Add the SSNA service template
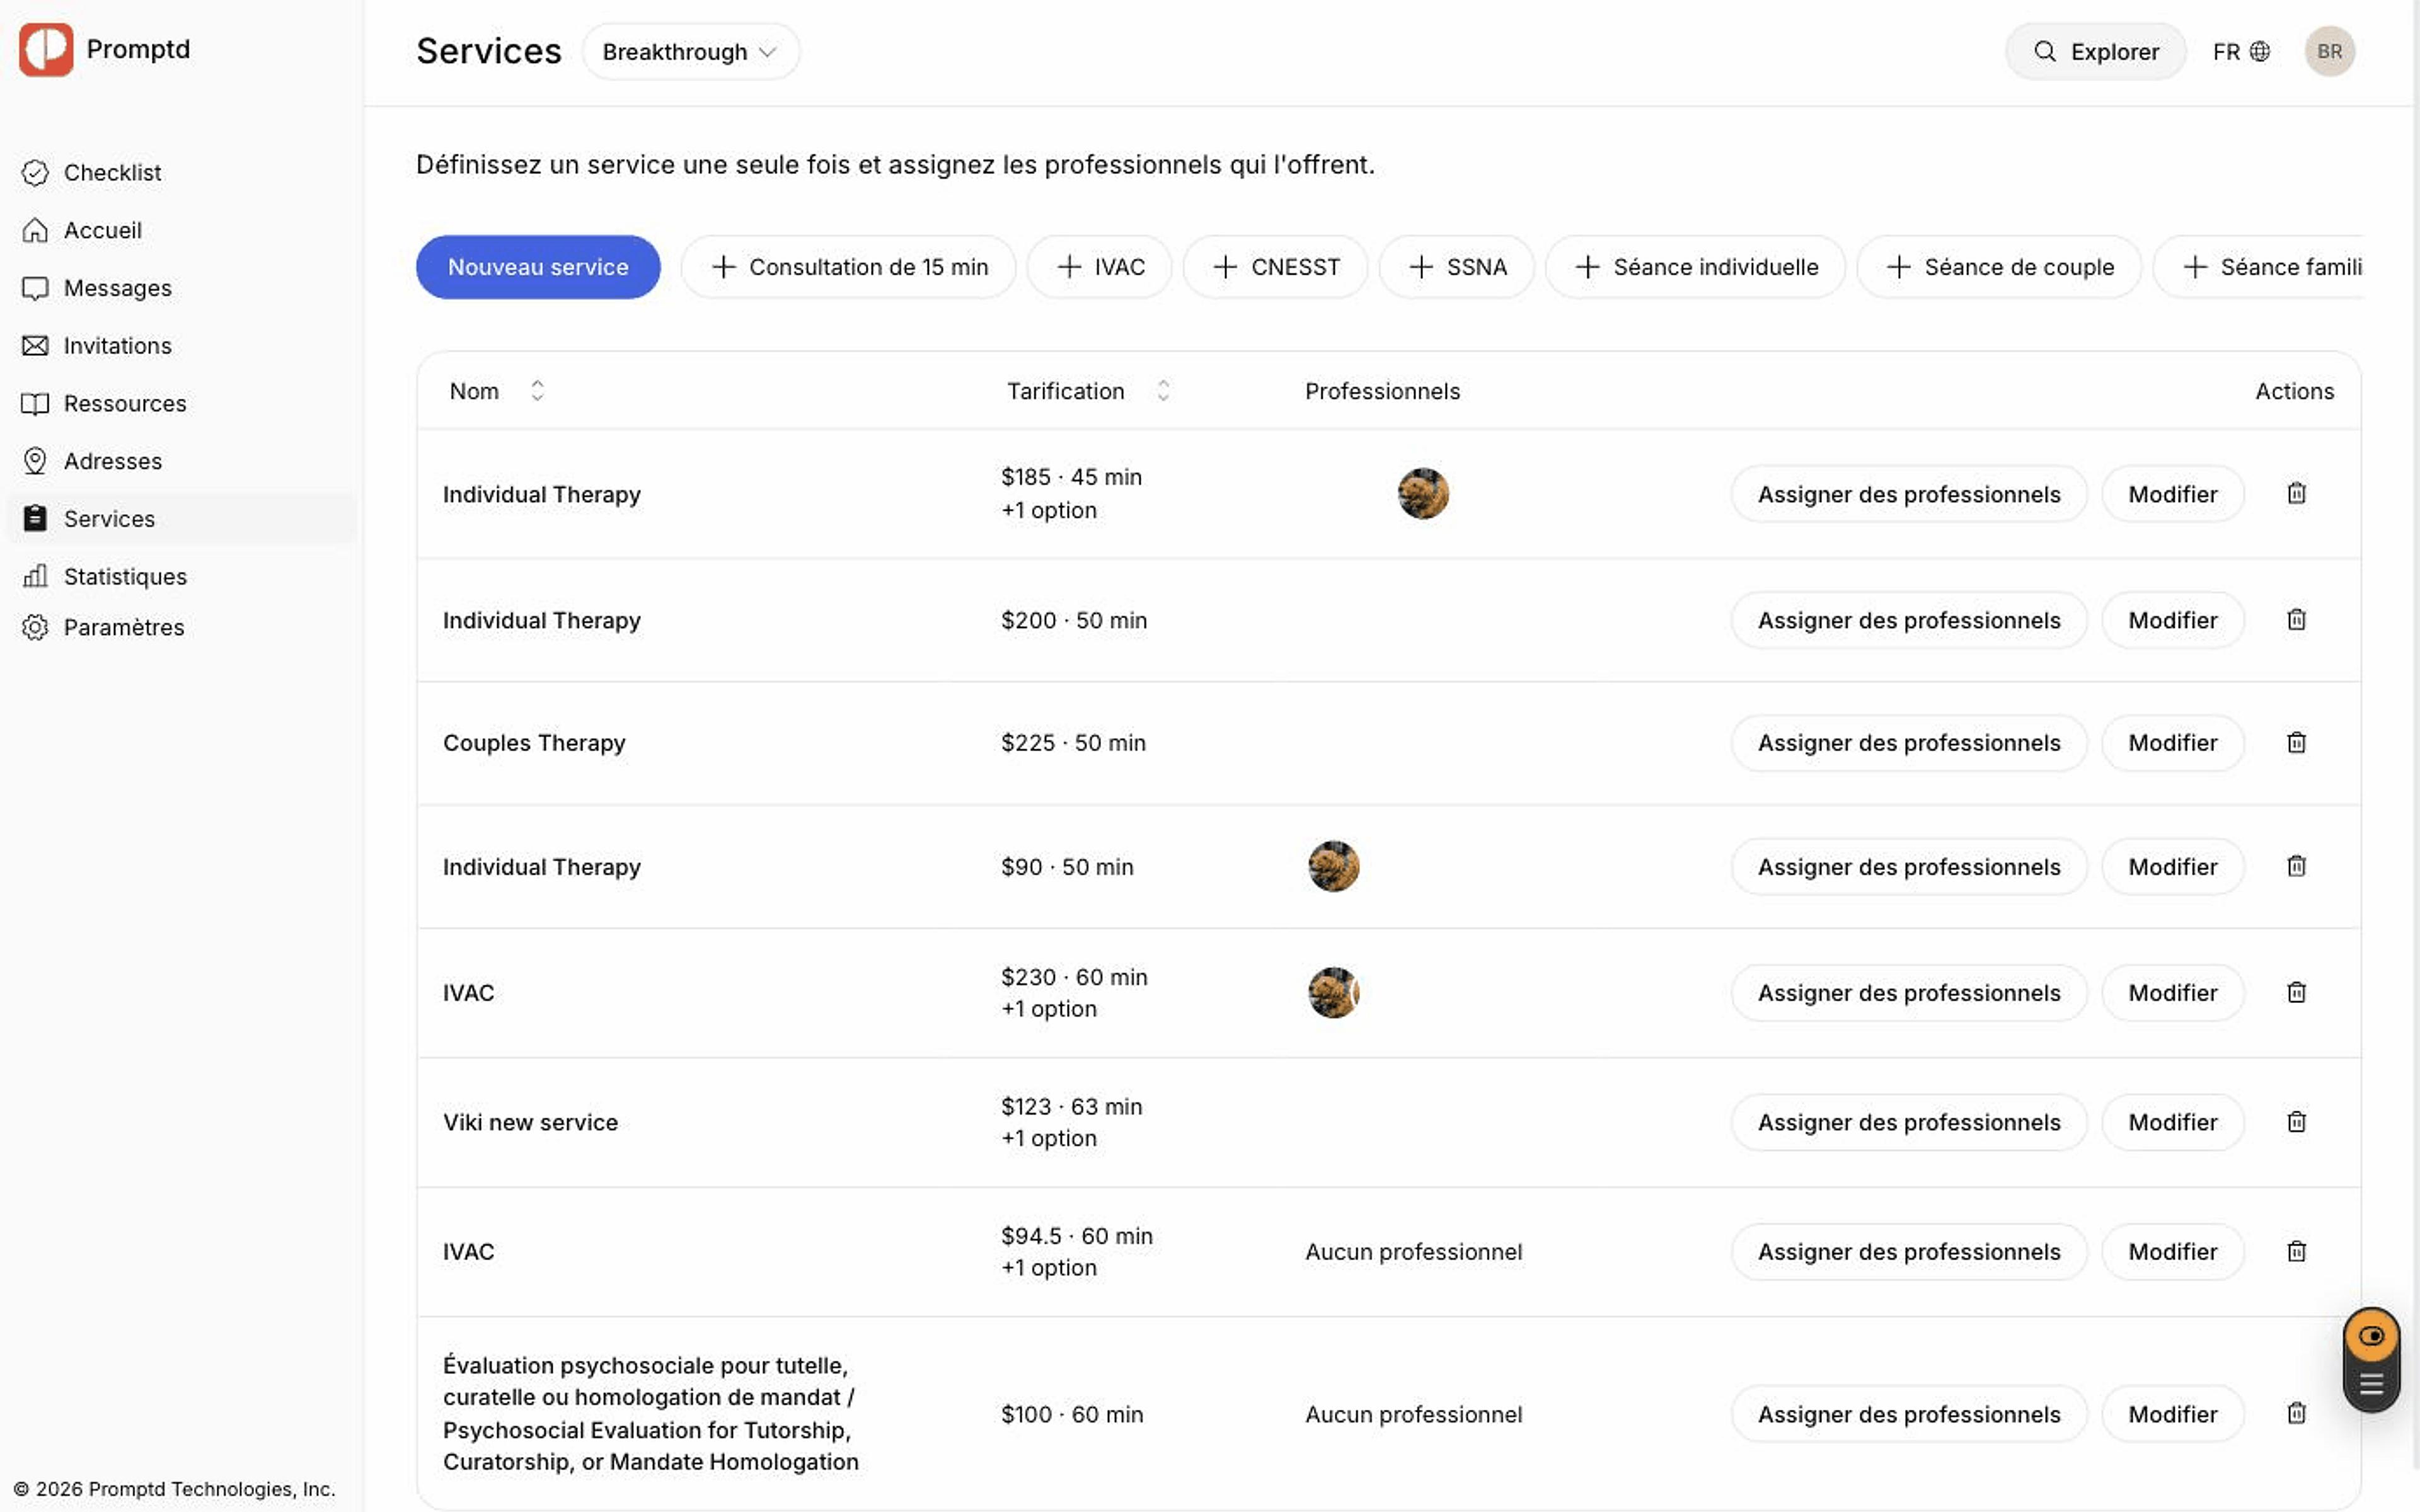Image resolution: width=2420 pixels, height=1512 pixels. (1457, 267)
